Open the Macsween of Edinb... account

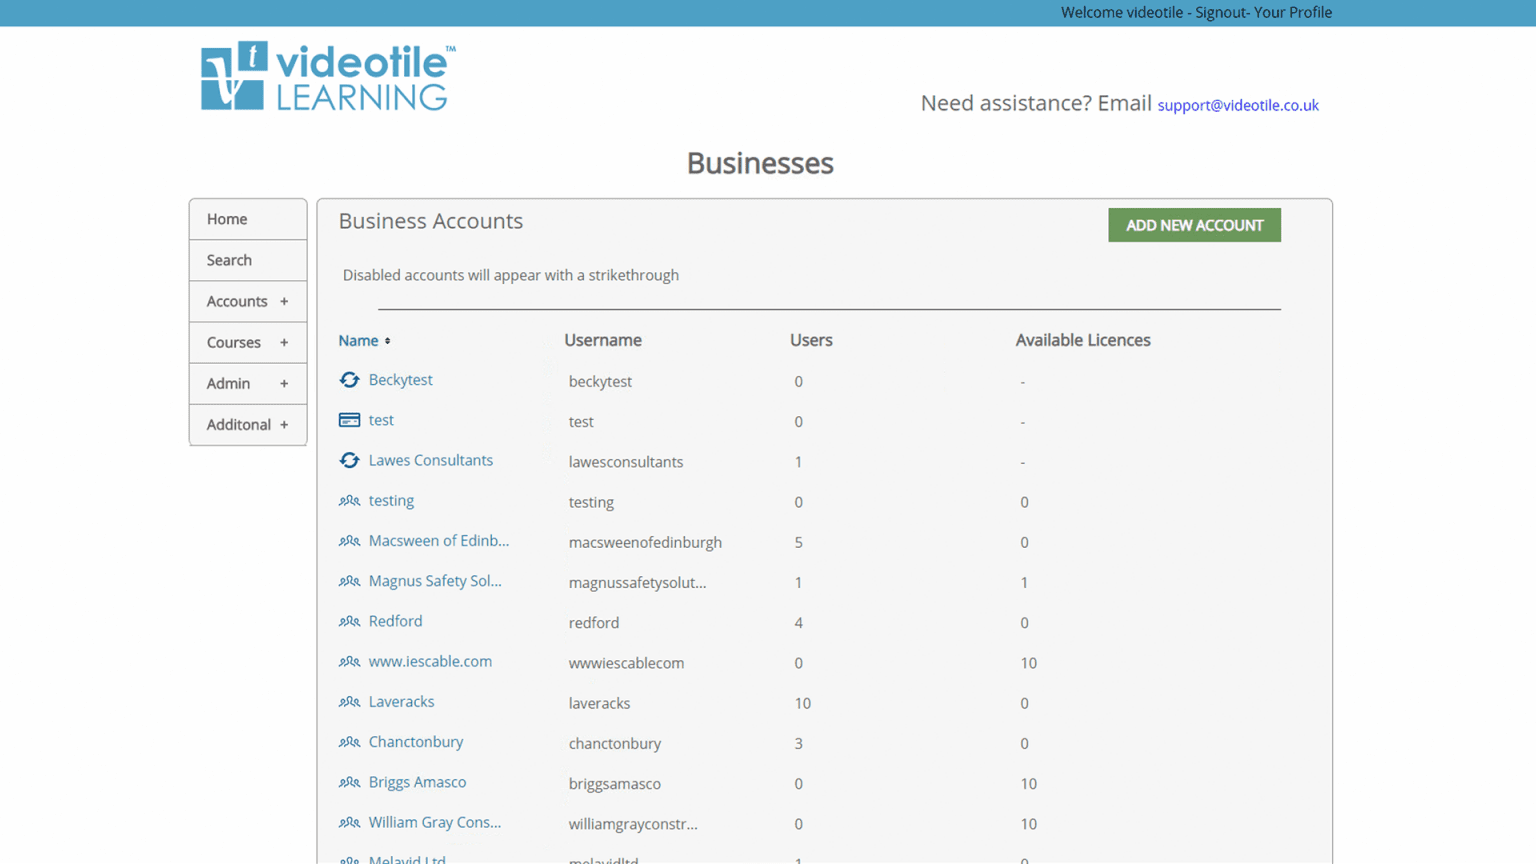(438, 541)
